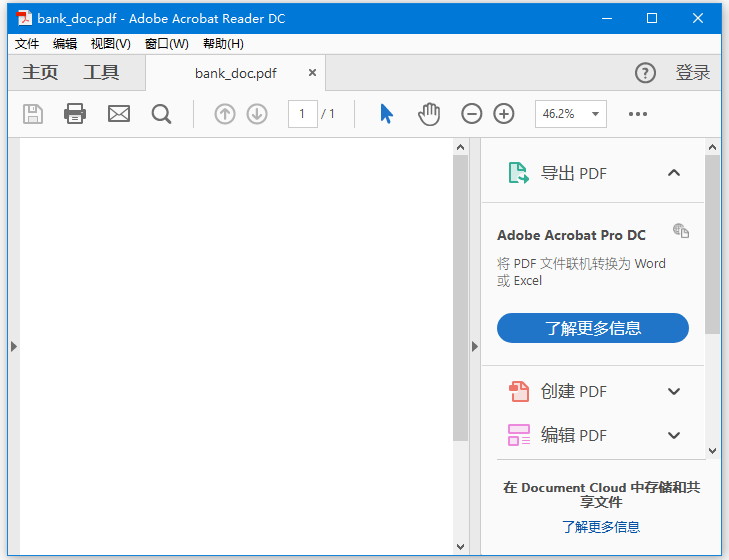Click the 创建 PDF label
The width and height of the screenshot is (729, 560).
pyautogui.click(x=574, y=392)
